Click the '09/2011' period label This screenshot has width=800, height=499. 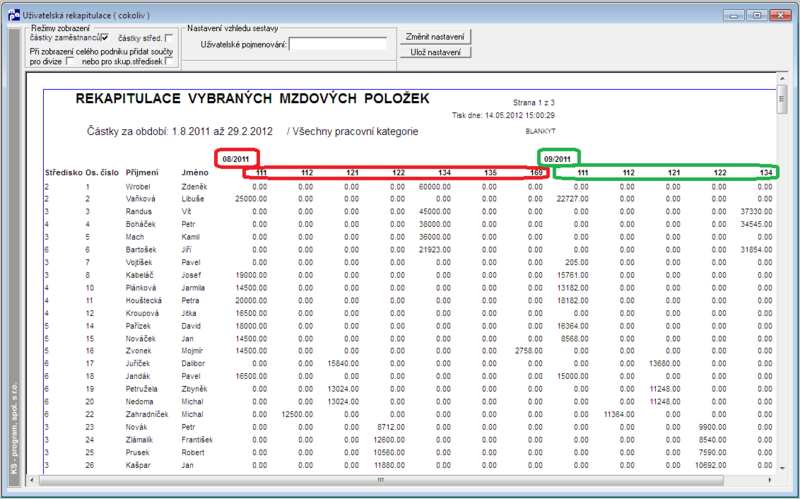[x=557, y=159]
